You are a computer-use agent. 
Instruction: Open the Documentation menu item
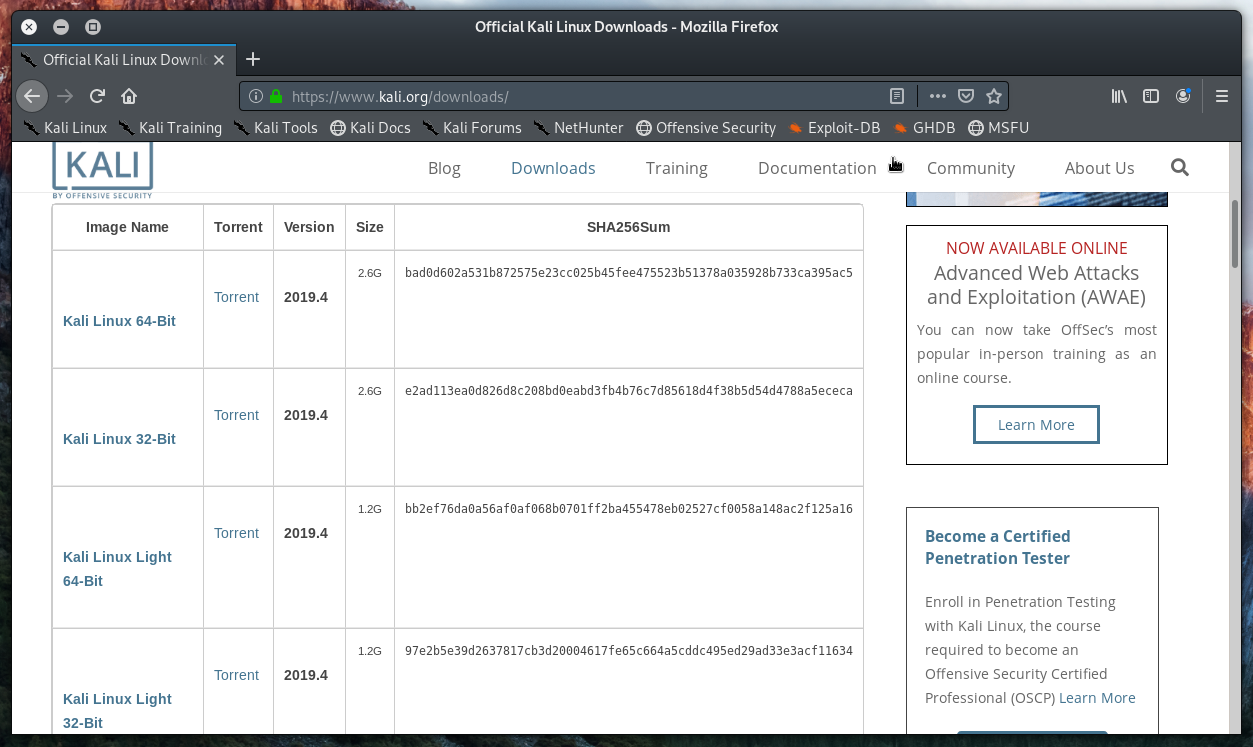click(x=817, y=168)
